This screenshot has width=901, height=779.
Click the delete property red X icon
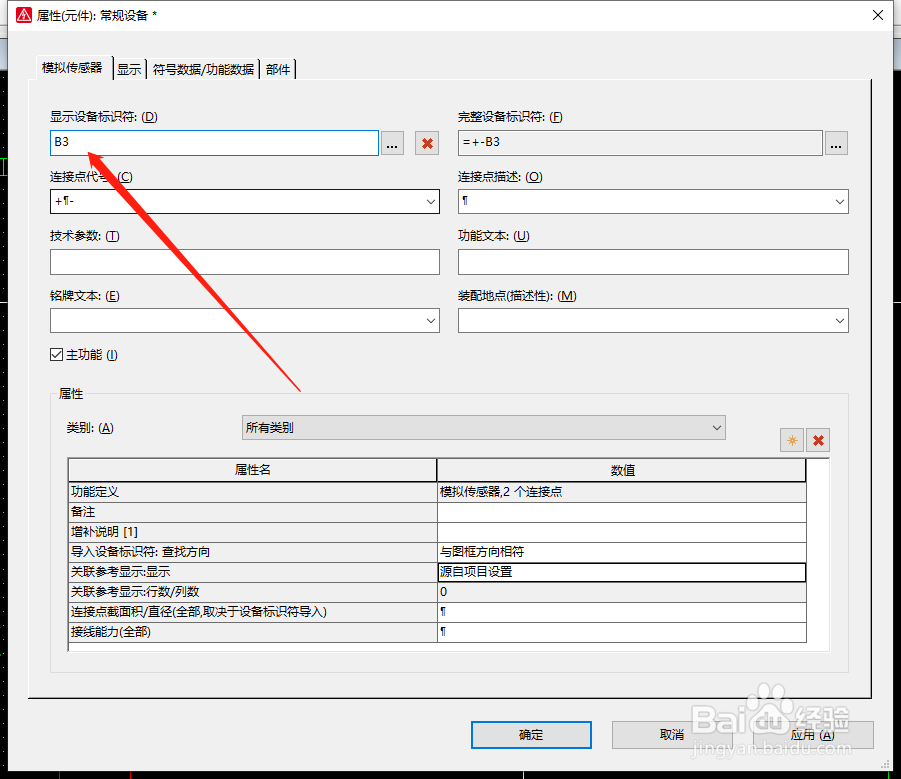coord(818,440)
